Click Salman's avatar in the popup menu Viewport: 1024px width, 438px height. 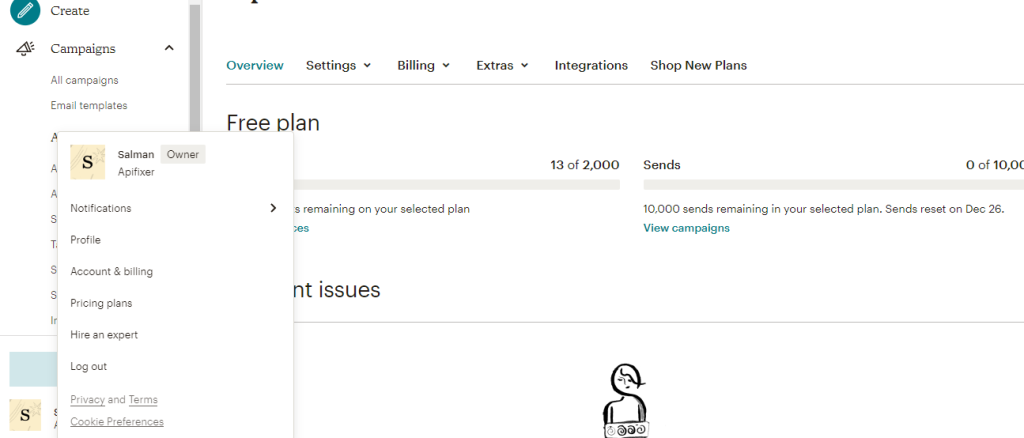87,161
